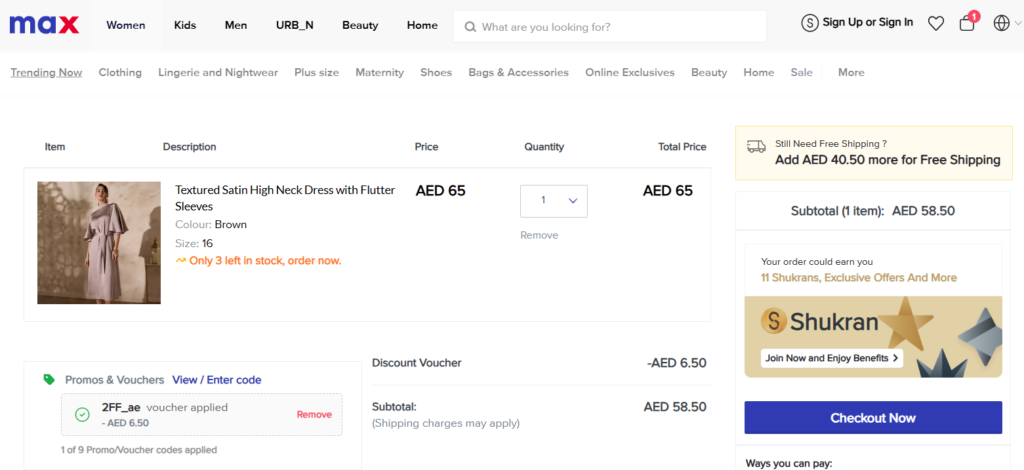The height and width of the screenshot is (470, 1024).
Task: Open the Shoes category
Action: pyautogui.click(x=436, y=72)
